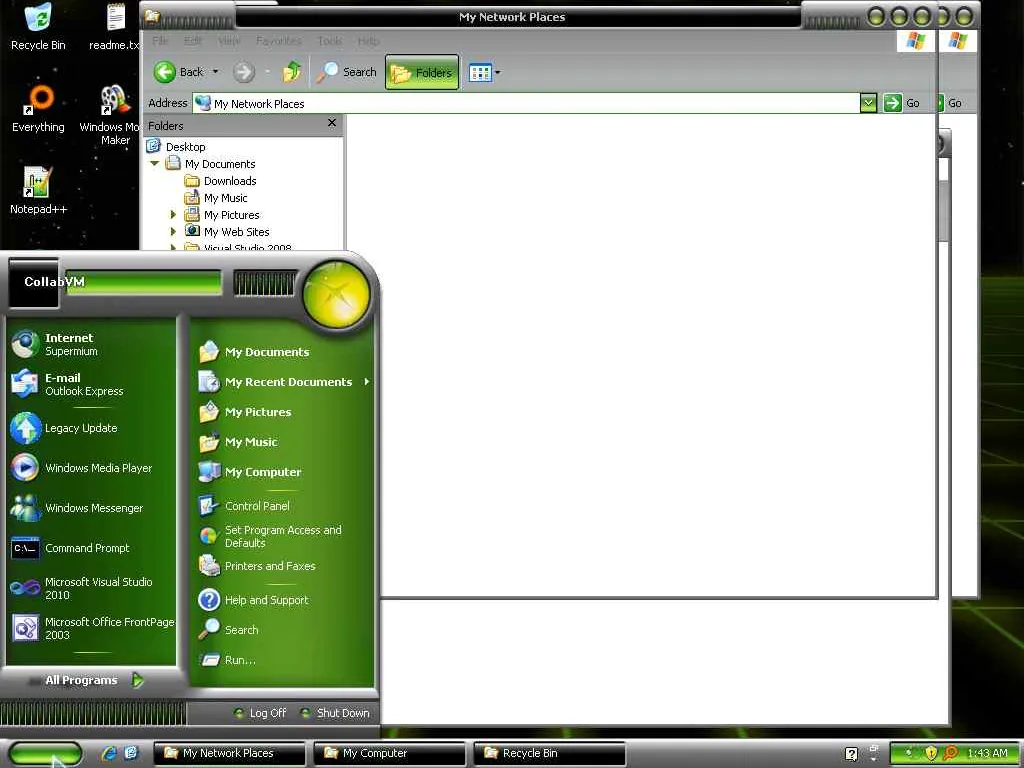Select My Documents in folder tree
This screenshot has width=1024, height=768.
coord(220,164)
